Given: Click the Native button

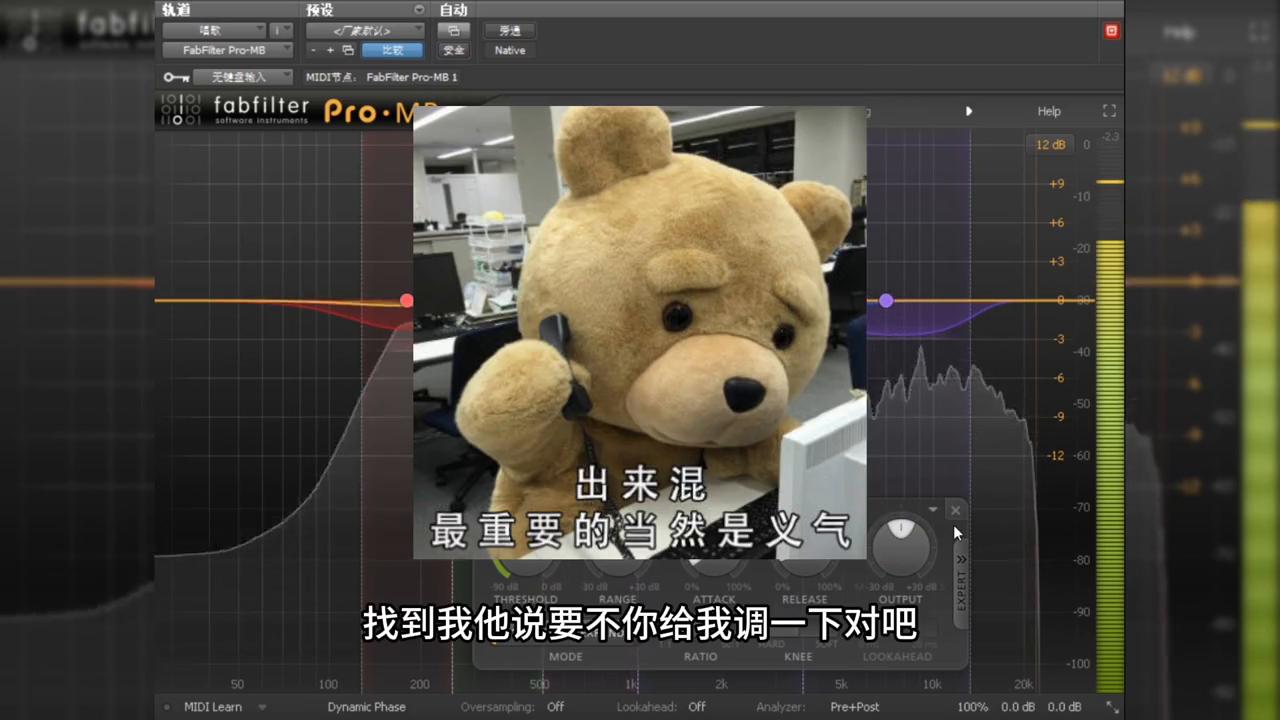Looking at the screenshot, I should (510, 50).
